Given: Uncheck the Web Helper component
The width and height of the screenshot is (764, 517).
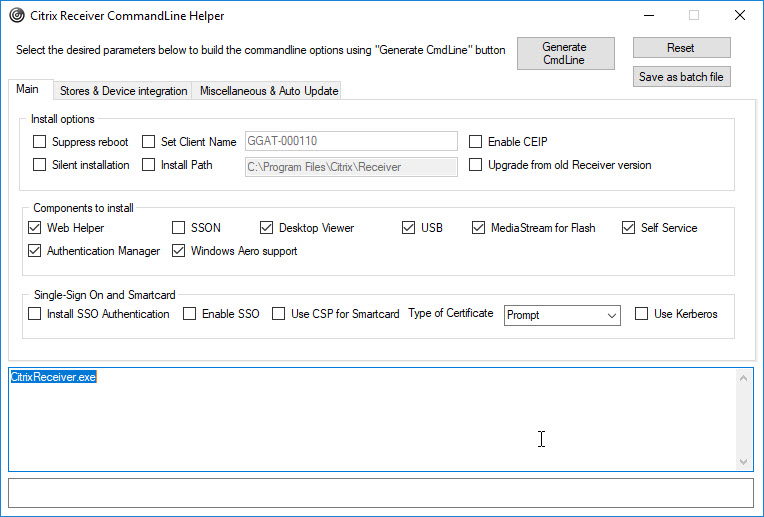Looking at the screenshot, I should point(35,228).
